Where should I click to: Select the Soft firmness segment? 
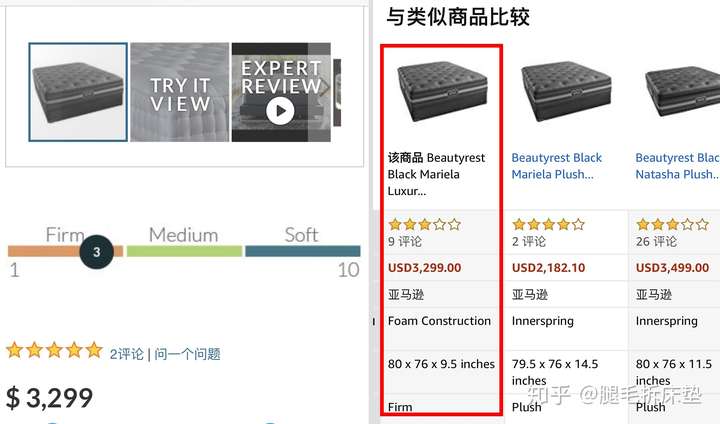click(302, 251)
